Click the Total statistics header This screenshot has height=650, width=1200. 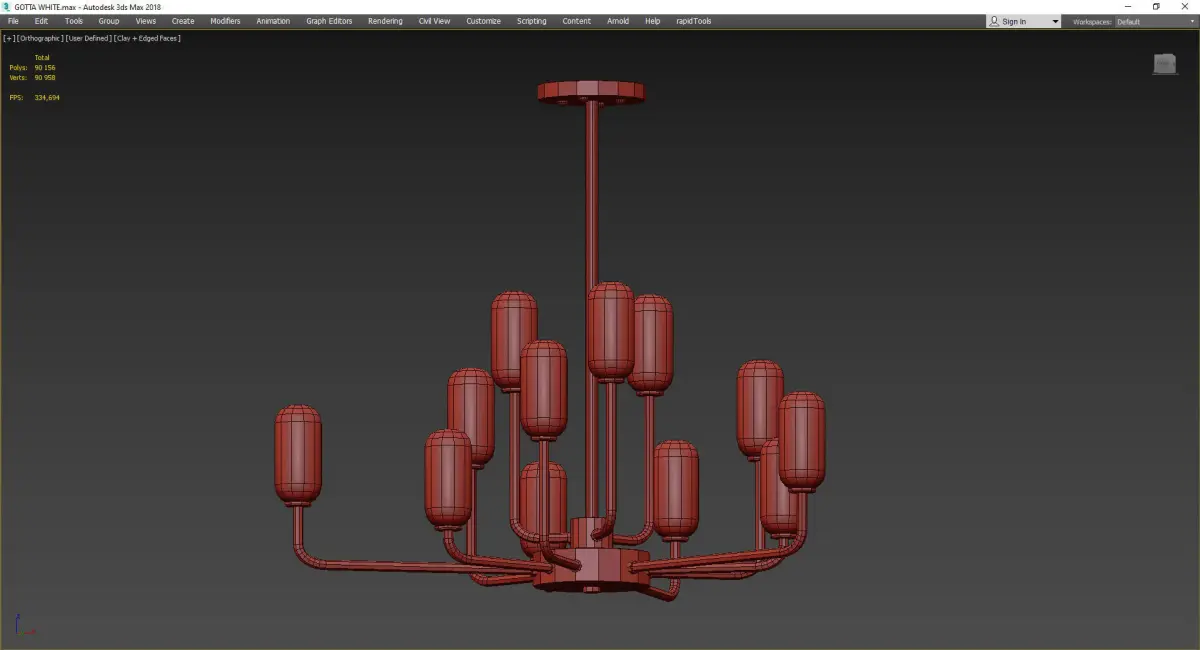[x=42, y=58]
